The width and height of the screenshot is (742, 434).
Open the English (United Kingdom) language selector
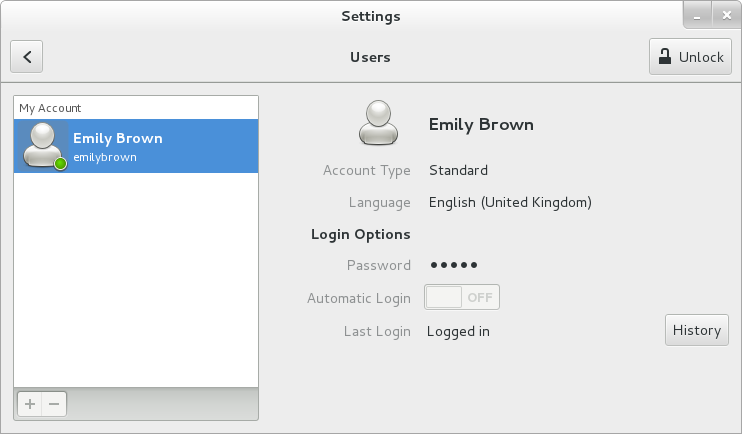point(510,202)
